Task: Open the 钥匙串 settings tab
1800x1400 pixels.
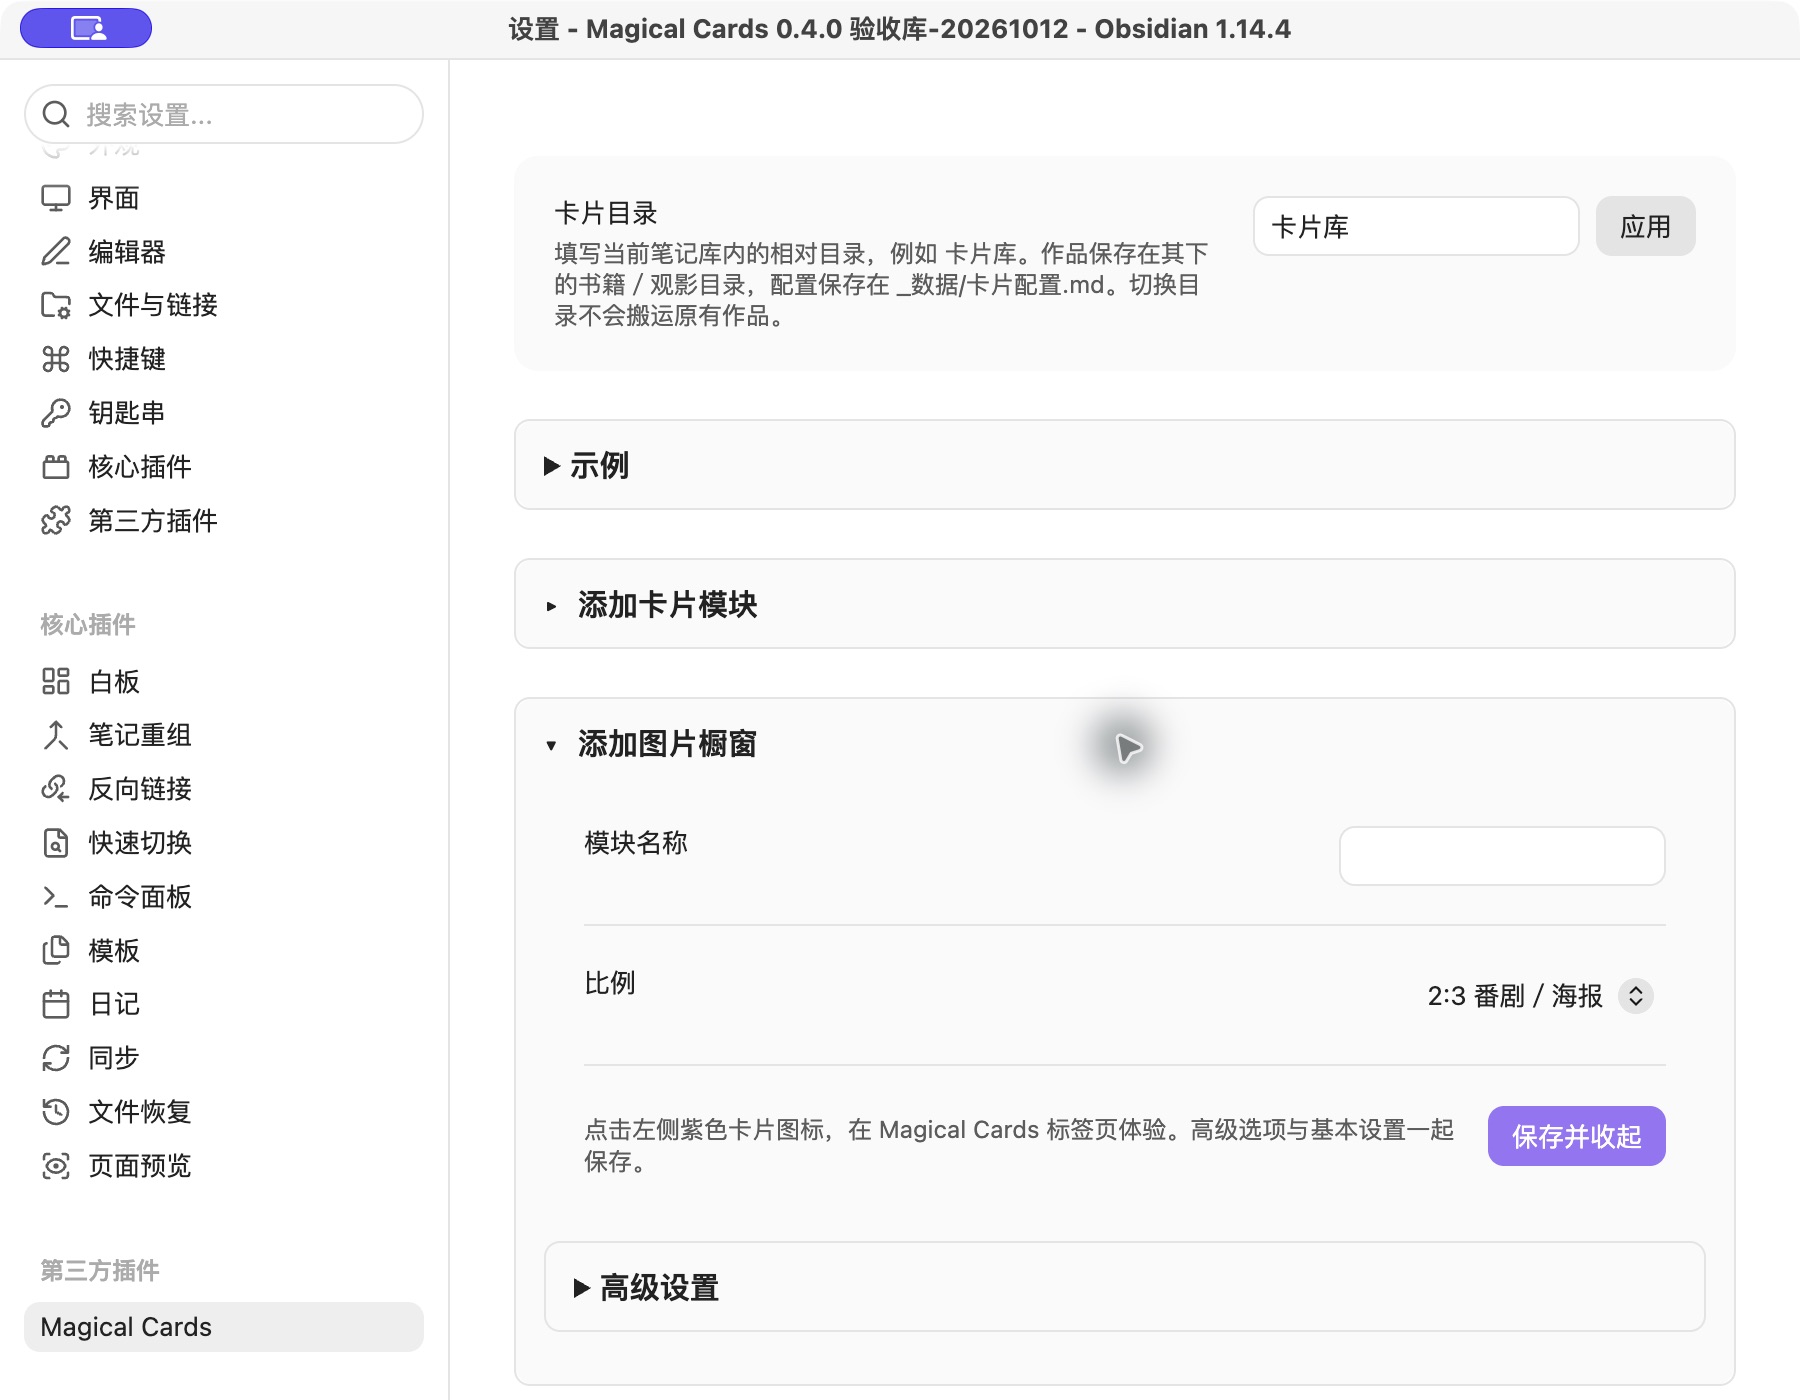Action: tap(224, 413)
